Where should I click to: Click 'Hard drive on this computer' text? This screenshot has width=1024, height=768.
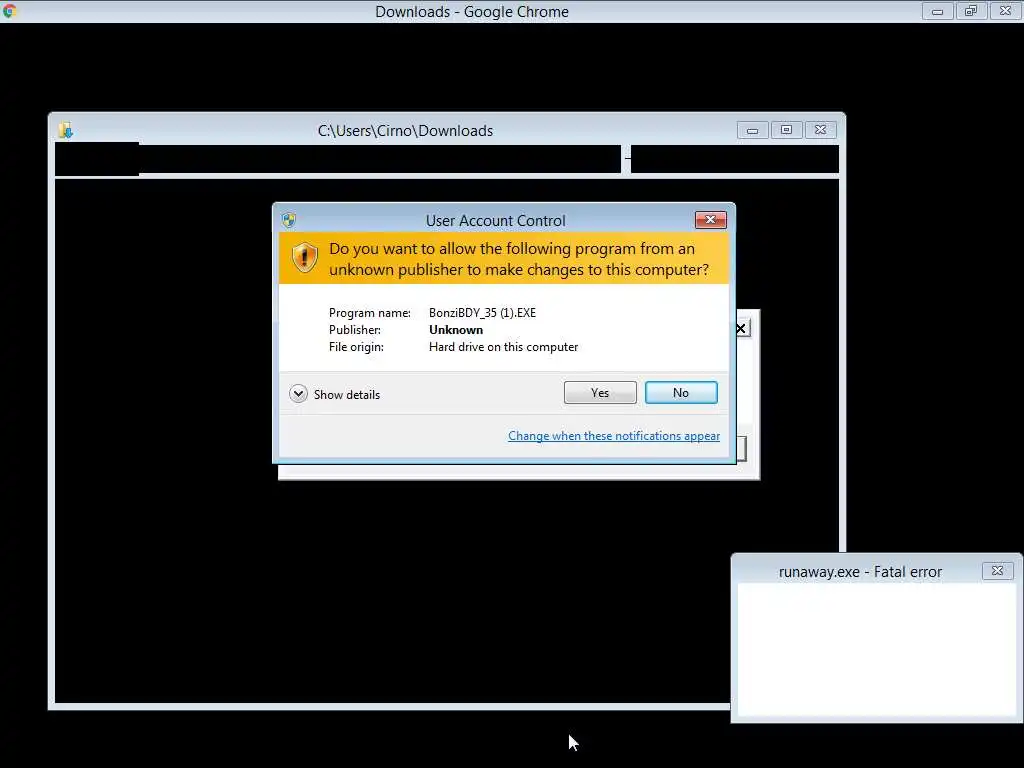504,347
